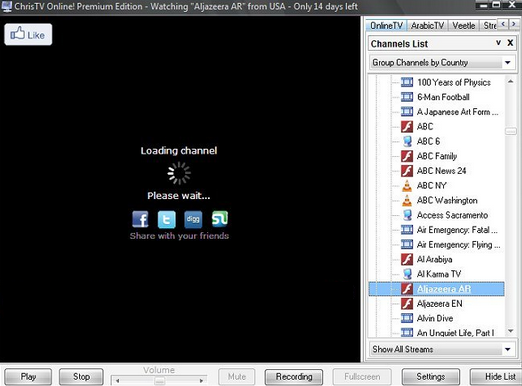
Task: Open the Show All Streams dropdown
Action: (441, 349)
